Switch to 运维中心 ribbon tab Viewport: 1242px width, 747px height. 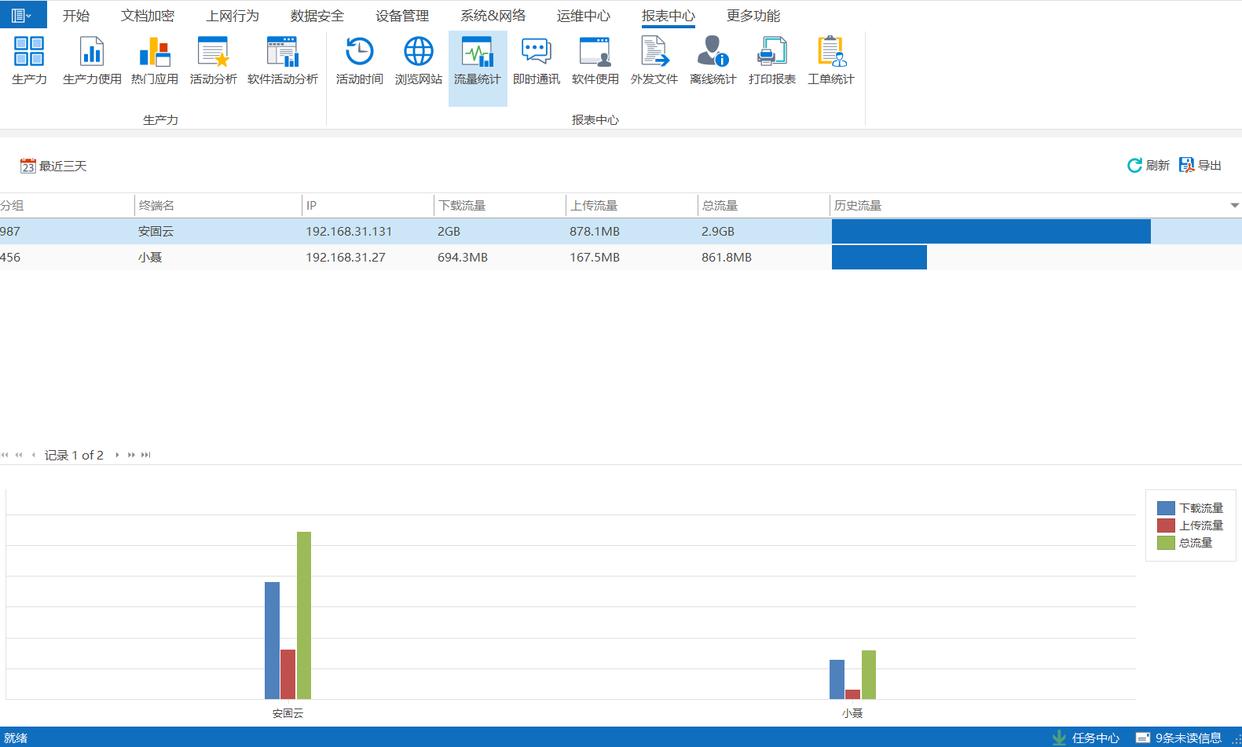click(583, 16)
